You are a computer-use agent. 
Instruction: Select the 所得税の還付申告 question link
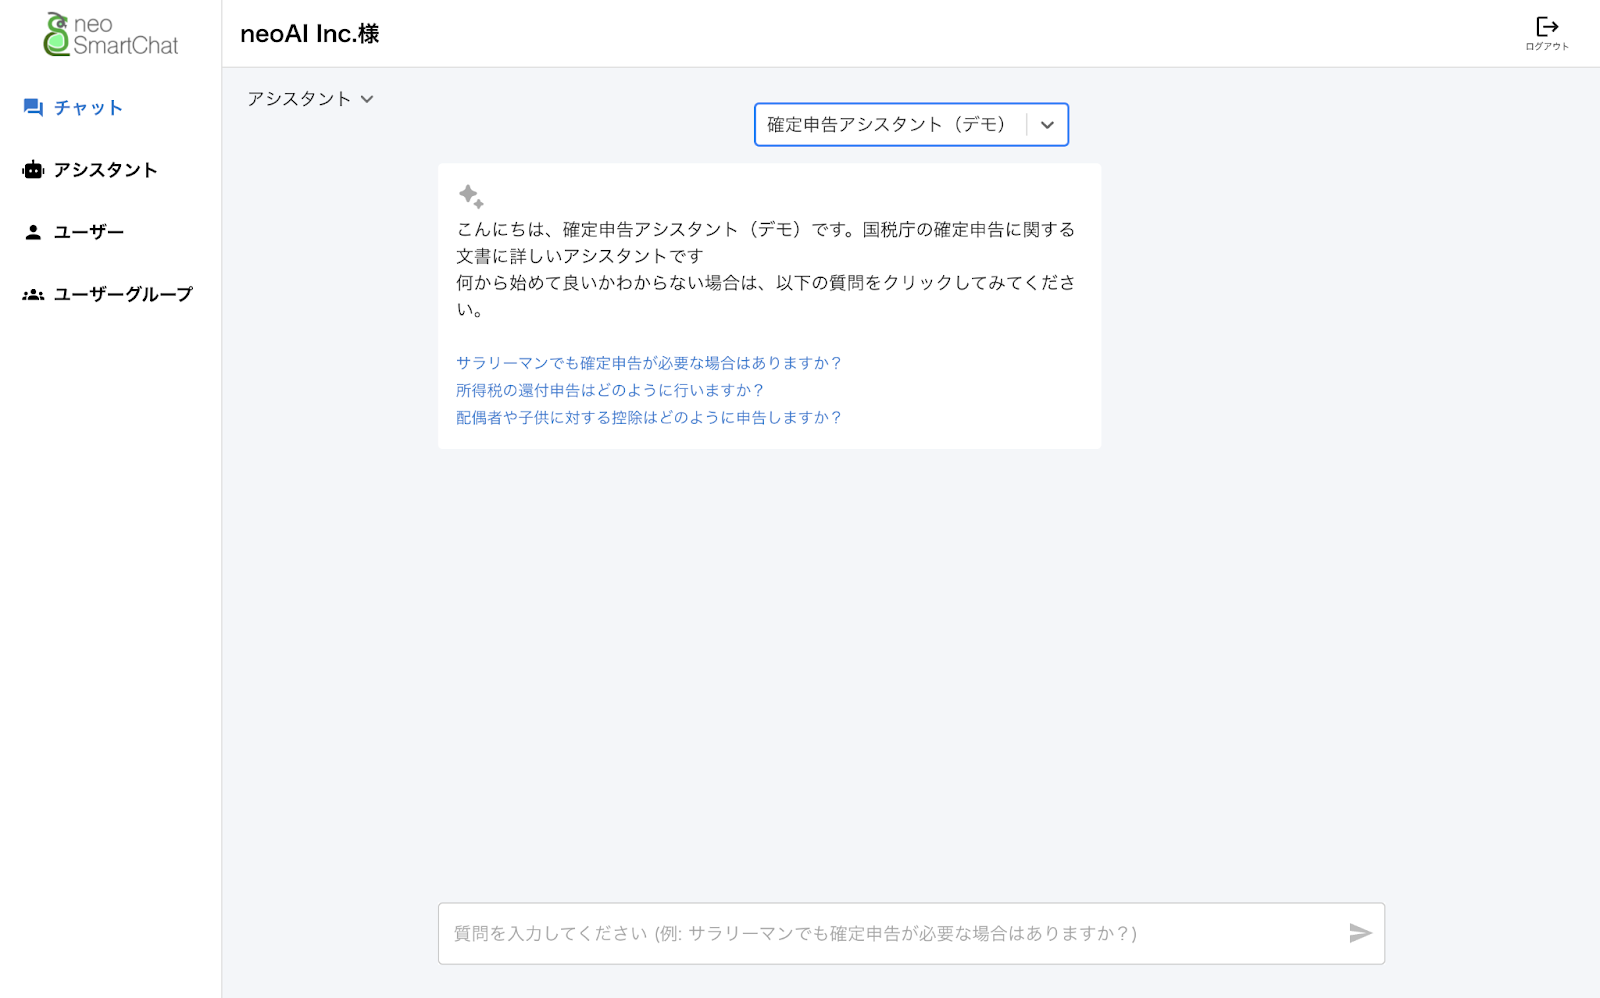pyautogui.click(x=609, y=390)
